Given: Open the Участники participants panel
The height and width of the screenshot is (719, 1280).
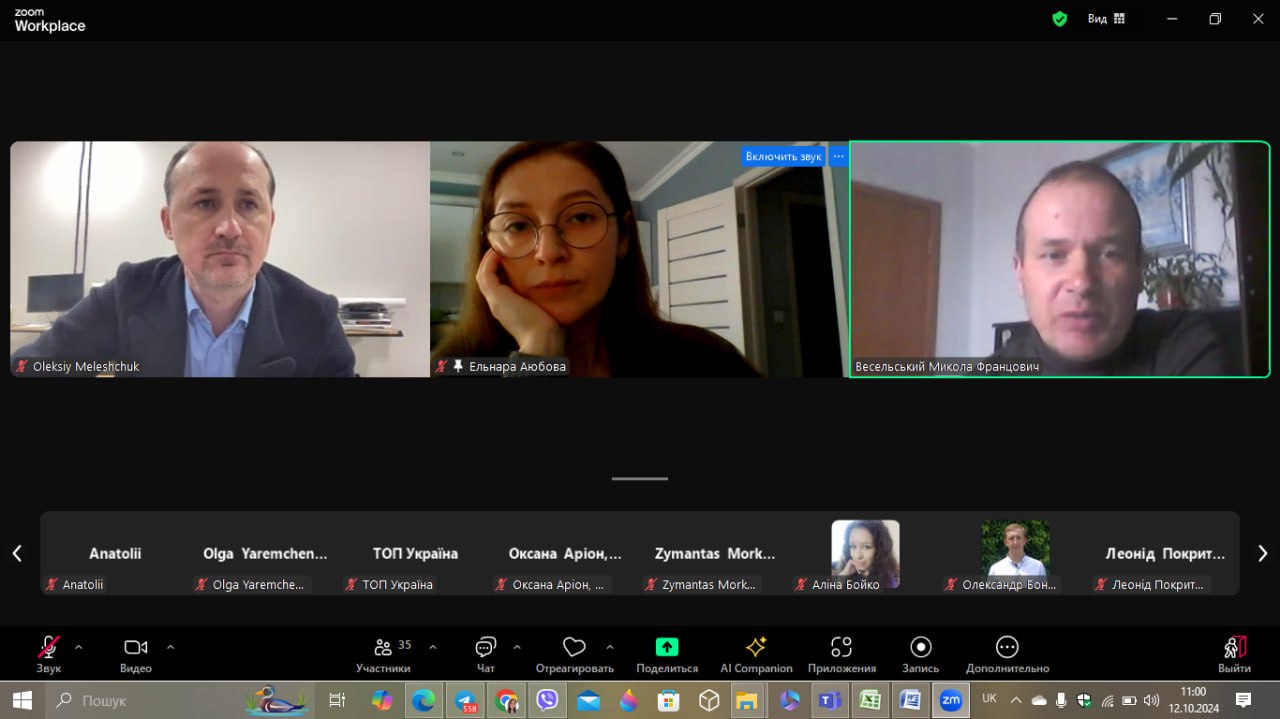Looking at the screenshot, I should tap(383, 654).
